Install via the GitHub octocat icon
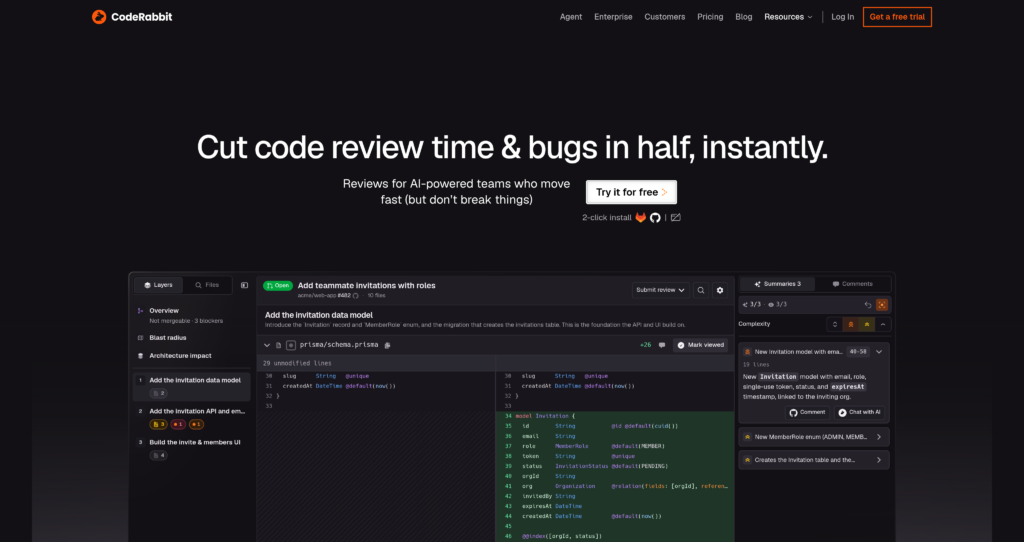 coord(655,217)
